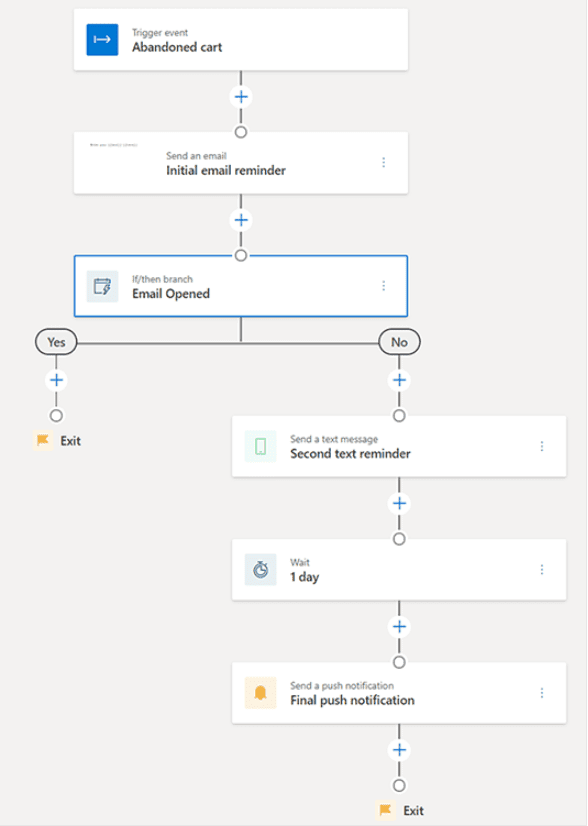Viewport: 588px width, 826px height.
Task: Click the text message phone icon
Action: [x=260, y=446]
